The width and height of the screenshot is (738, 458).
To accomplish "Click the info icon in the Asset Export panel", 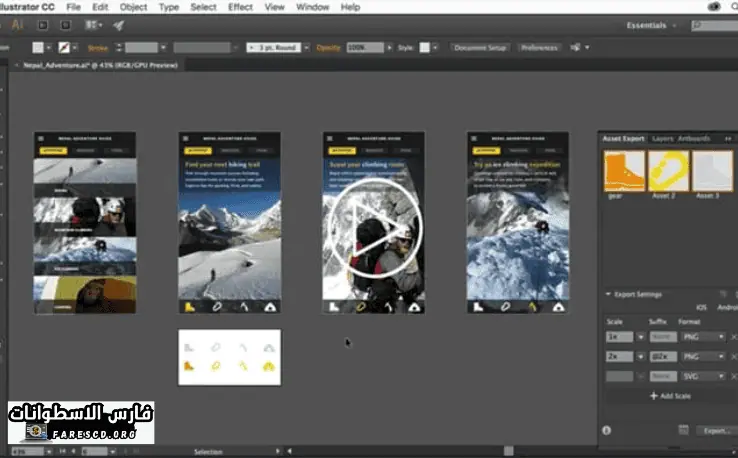I will pos(606,430).
